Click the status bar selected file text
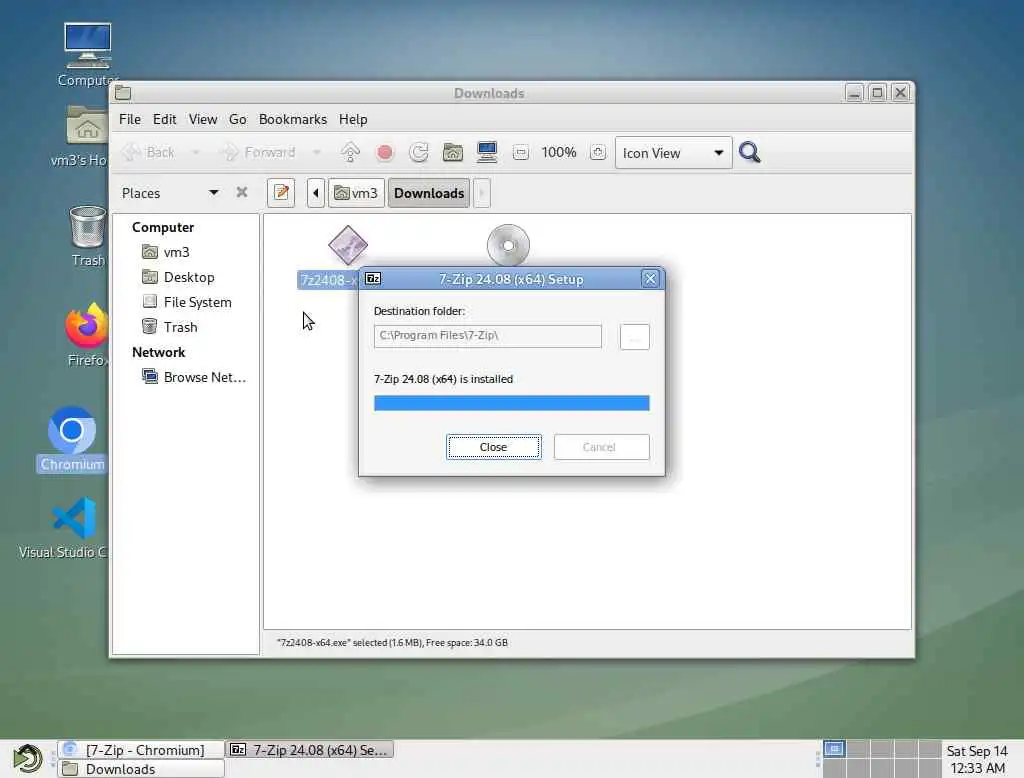The image size is (1024, 778). coord(392,643)
